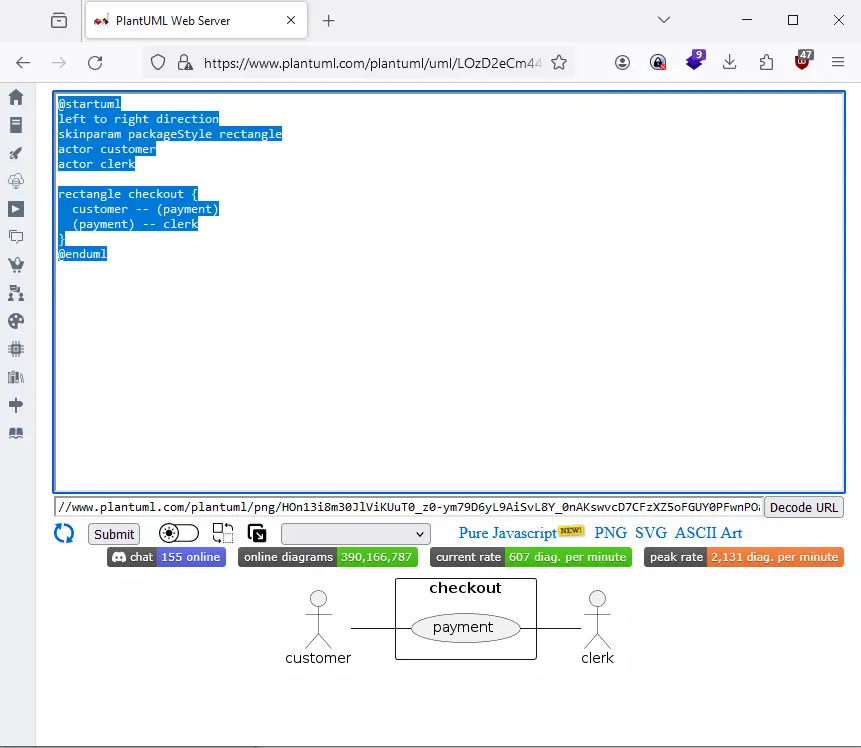
Task: Open the ASCII Art link
Action: coord(708,533)
